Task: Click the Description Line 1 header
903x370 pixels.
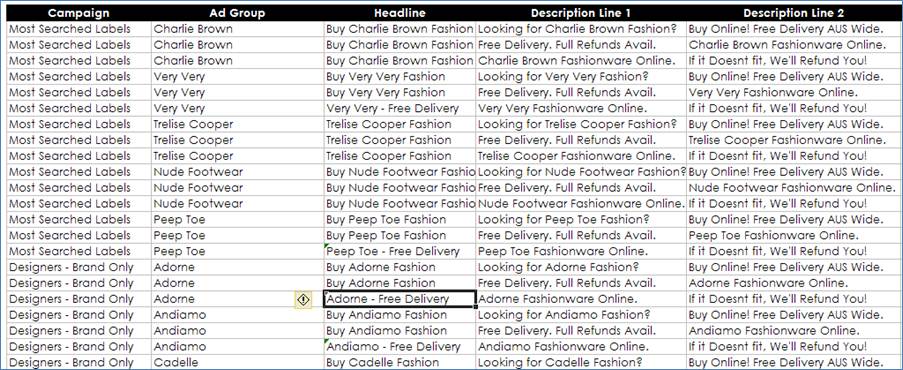Action: pos(581,13)
